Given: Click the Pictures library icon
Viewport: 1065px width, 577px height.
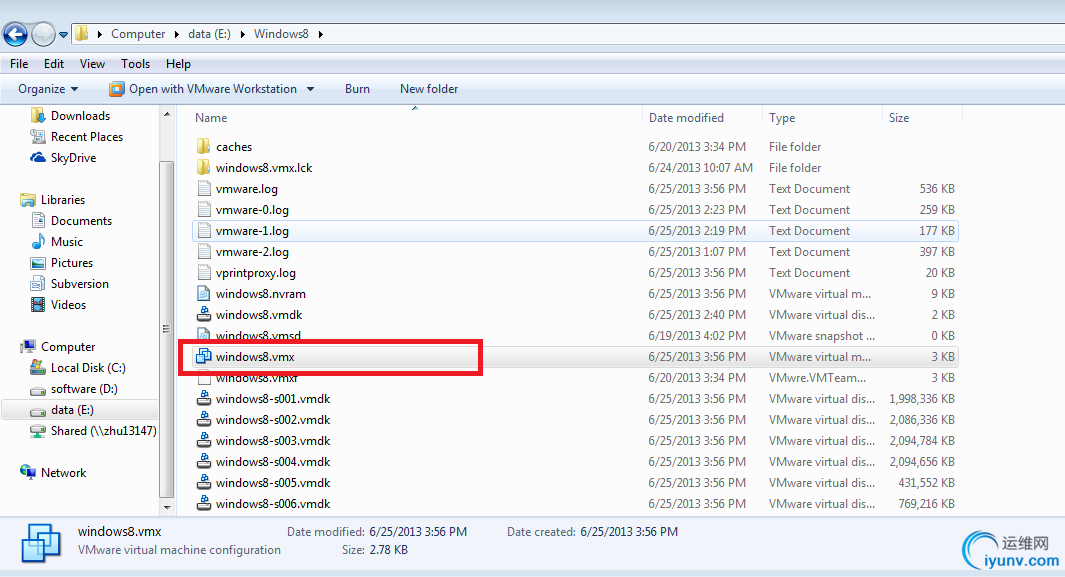Looking at the screenshot, I should (x=38, y=263).
